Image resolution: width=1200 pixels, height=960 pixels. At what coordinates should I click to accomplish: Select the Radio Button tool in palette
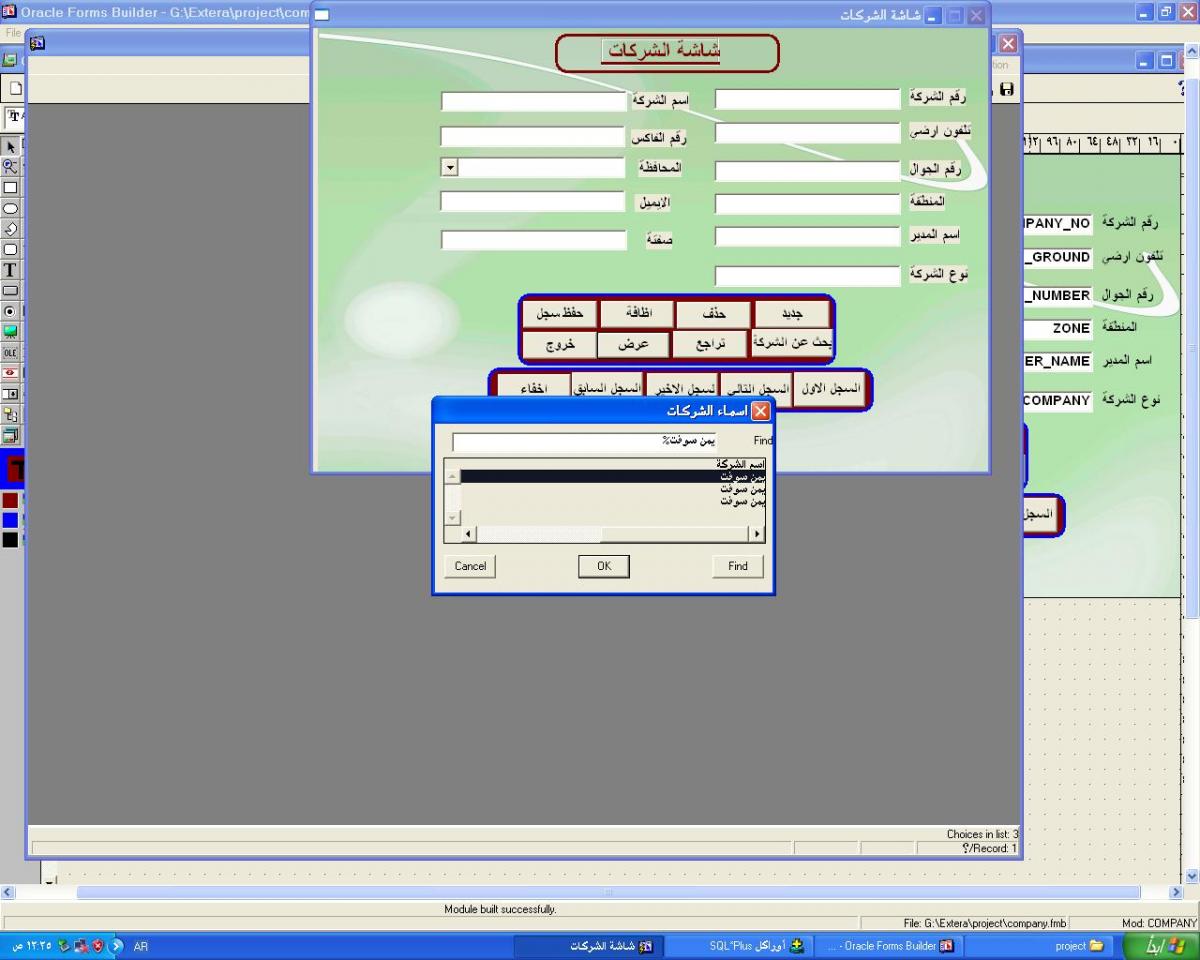tap(11, 311)
